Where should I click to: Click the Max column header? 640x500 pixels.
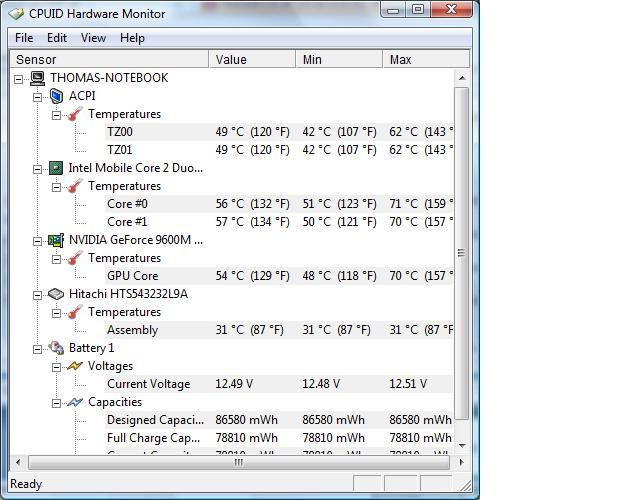pyautogui.click(x=426, y=60)
